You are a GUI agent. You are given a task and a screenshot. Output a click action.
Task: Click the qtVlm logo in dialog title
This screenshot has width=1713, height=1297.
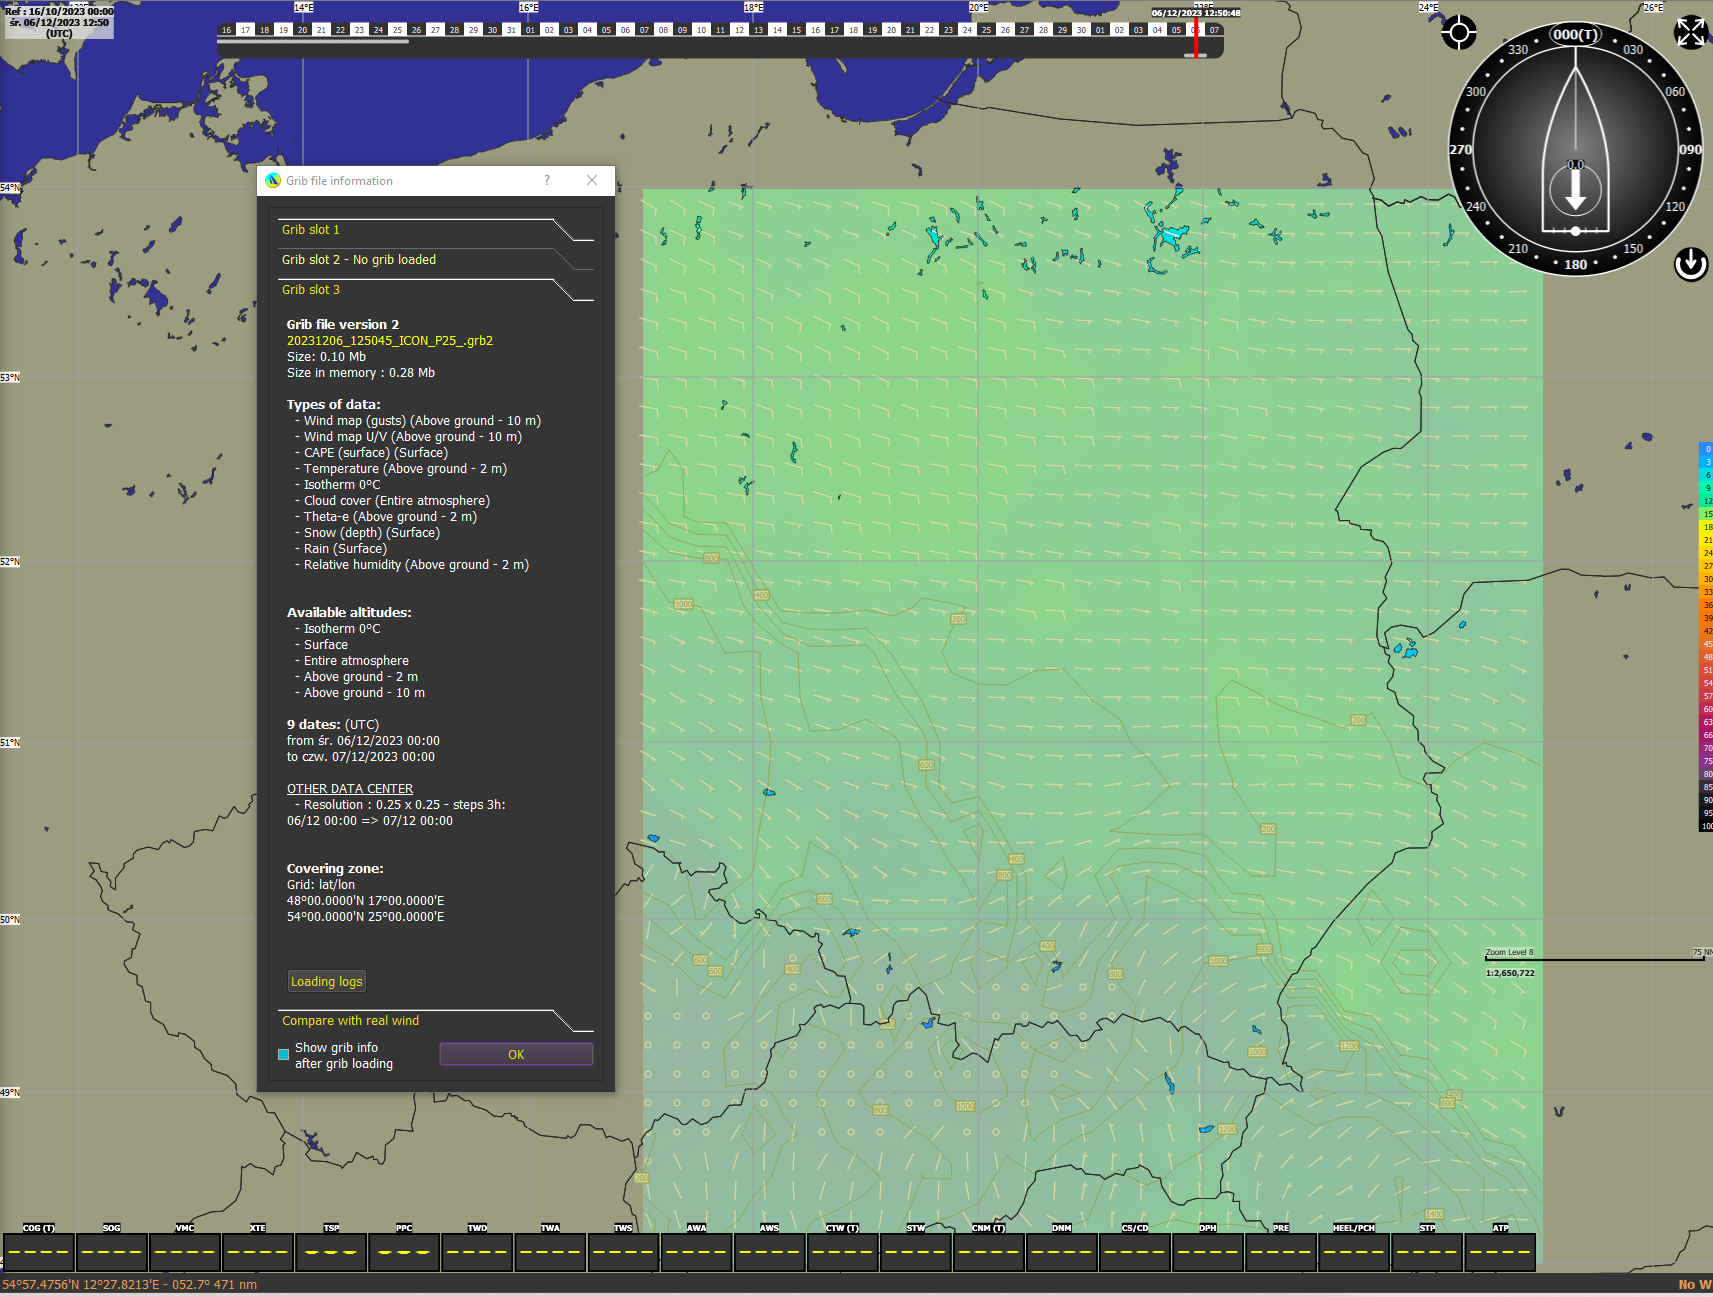coord(273,181)
